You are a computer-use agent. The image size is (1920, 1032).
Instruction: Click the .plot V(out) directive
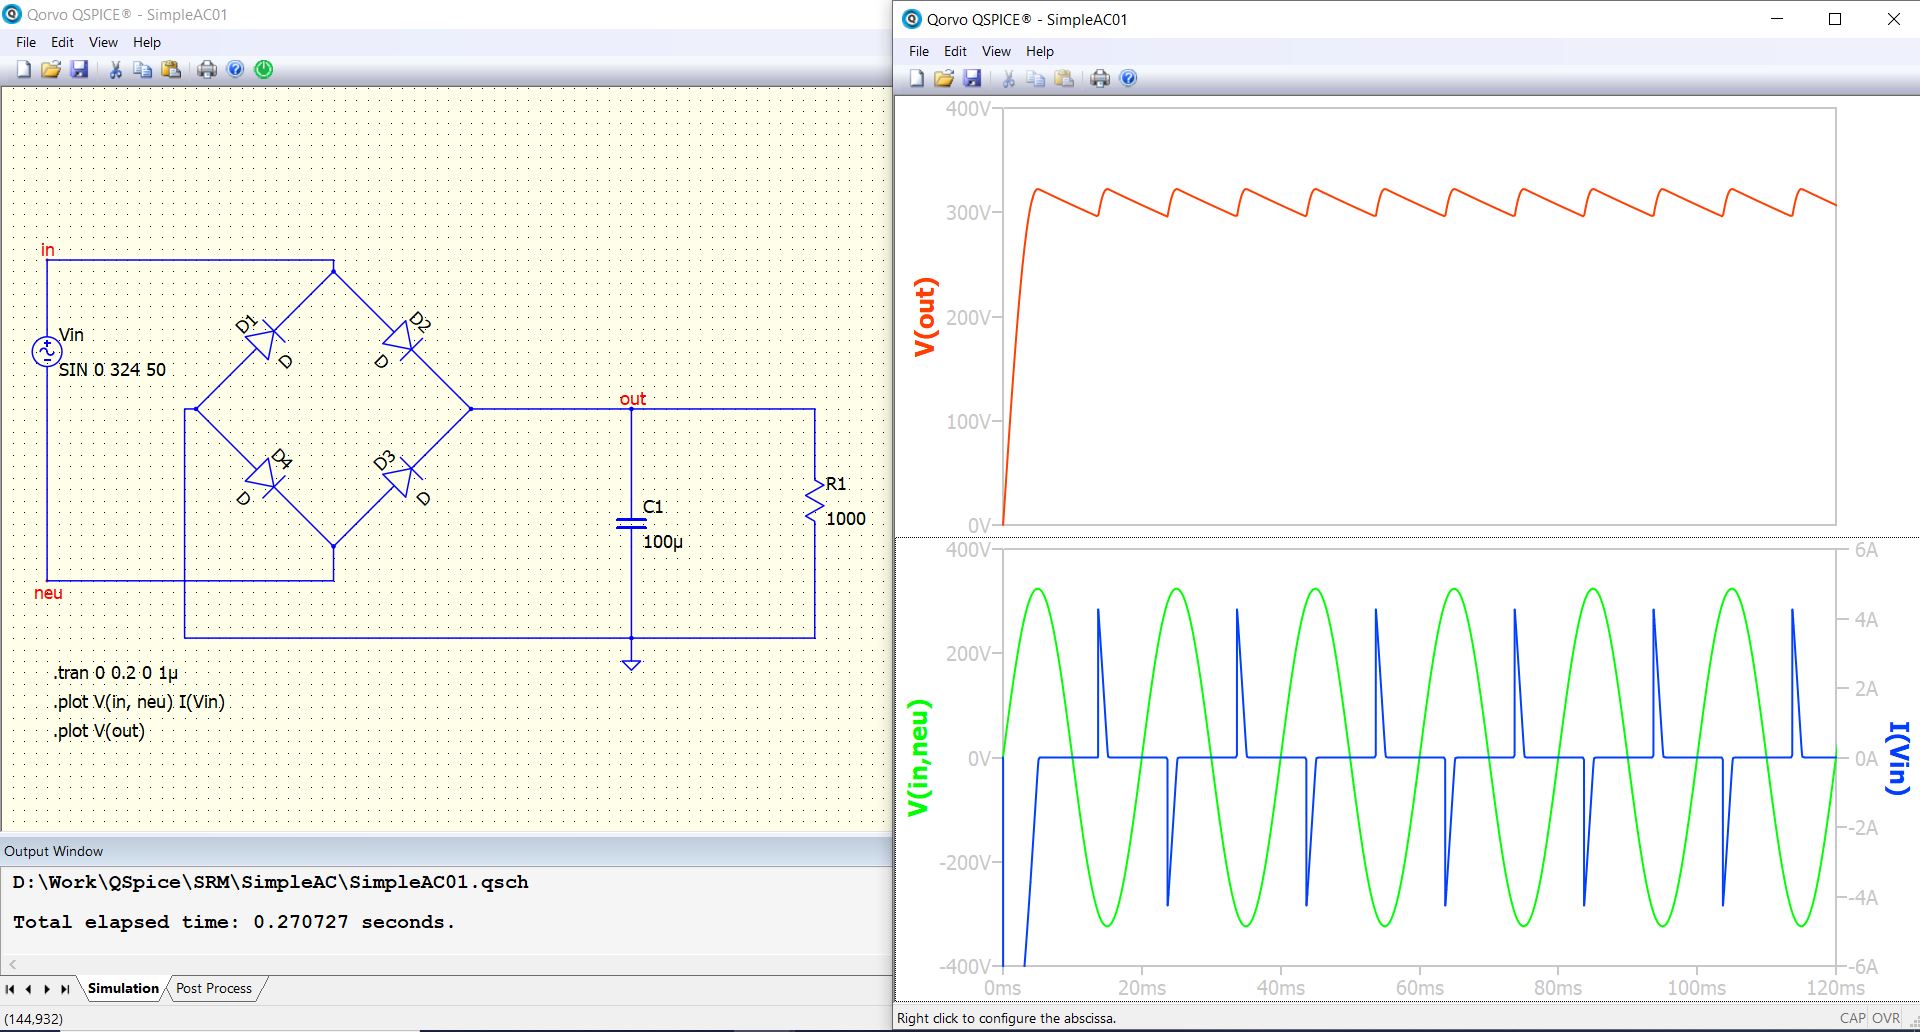coord(99,731)
